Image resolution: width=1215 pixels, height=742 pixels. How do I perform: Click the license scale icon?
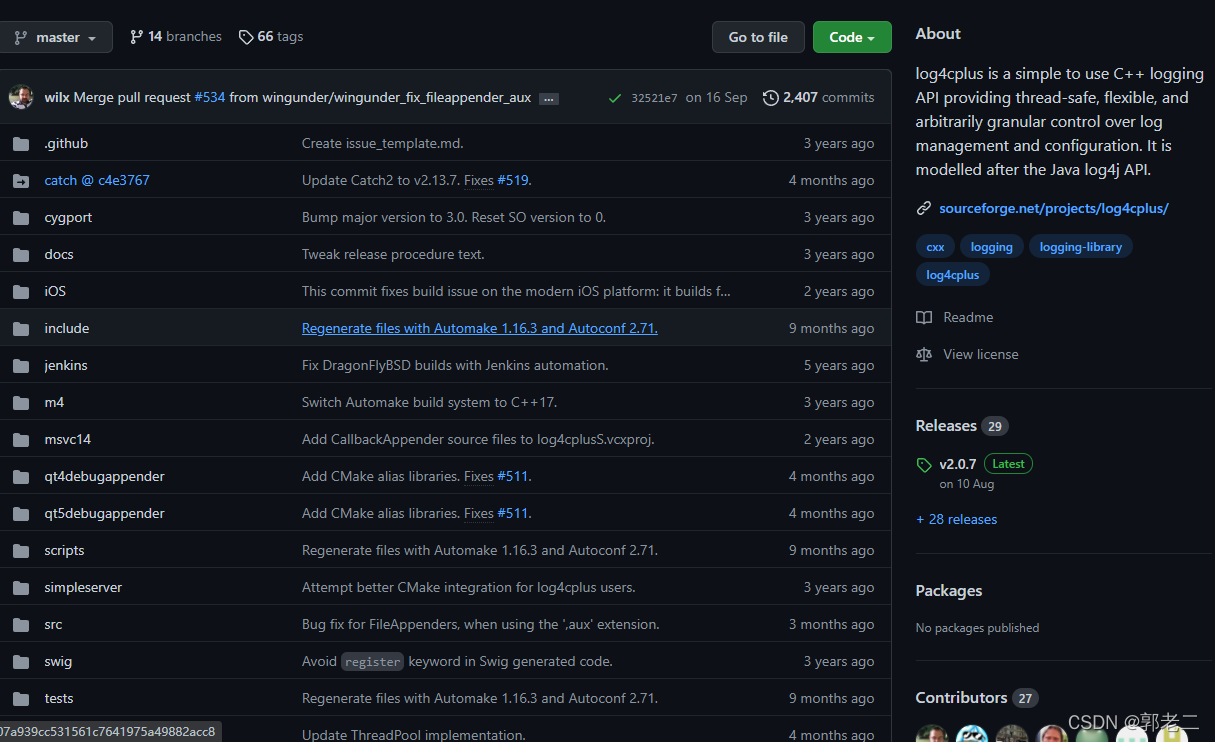coord(924,355)
